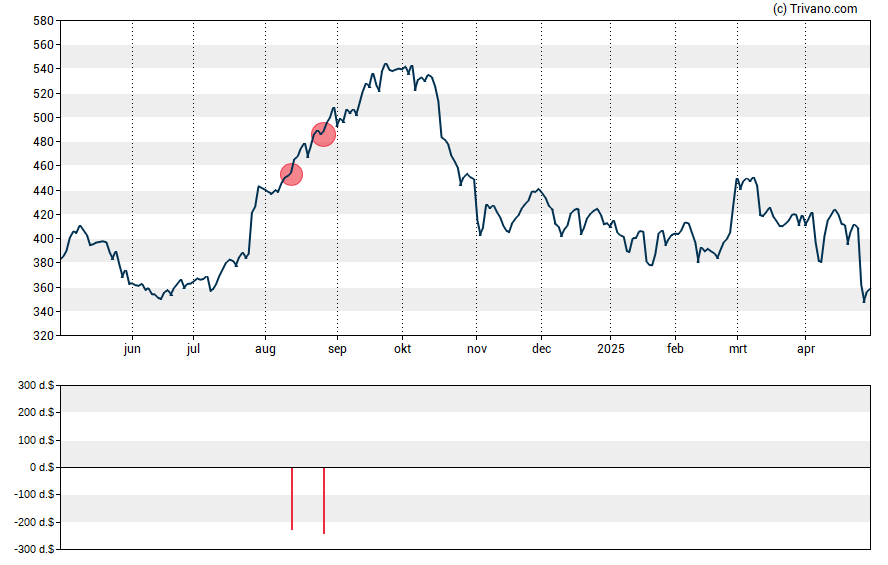Click the 'jul' month label
This screenshot has width=888, height=565.
(193, 349)
